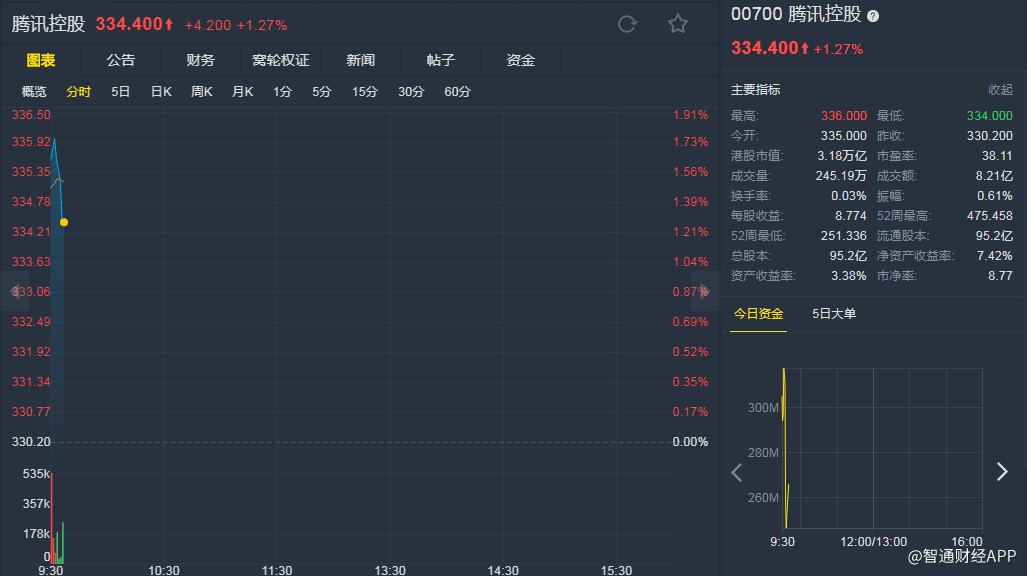The image size is (1027, 576).
Task: Click the yellow current-price dot on chart
Action: [x=64, y=222]
